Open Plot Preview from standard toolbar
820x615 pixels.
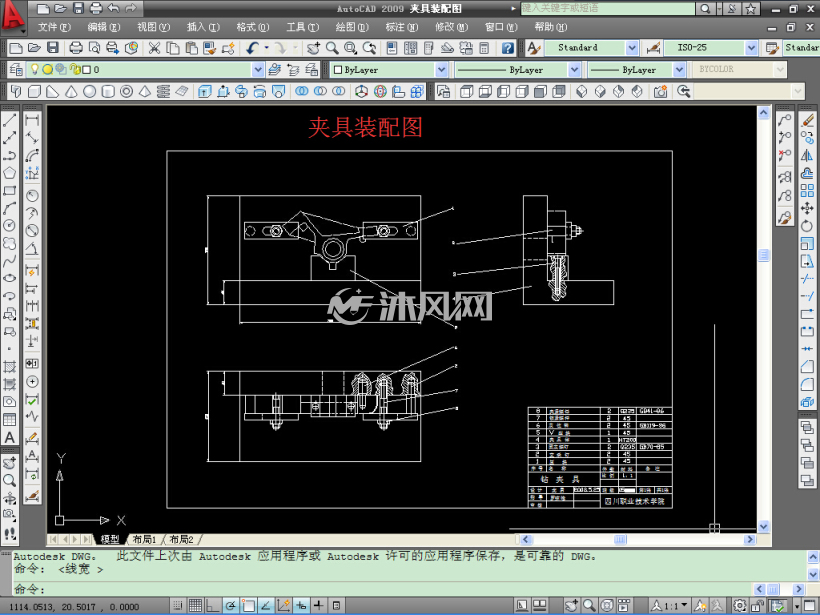point(94,48)
